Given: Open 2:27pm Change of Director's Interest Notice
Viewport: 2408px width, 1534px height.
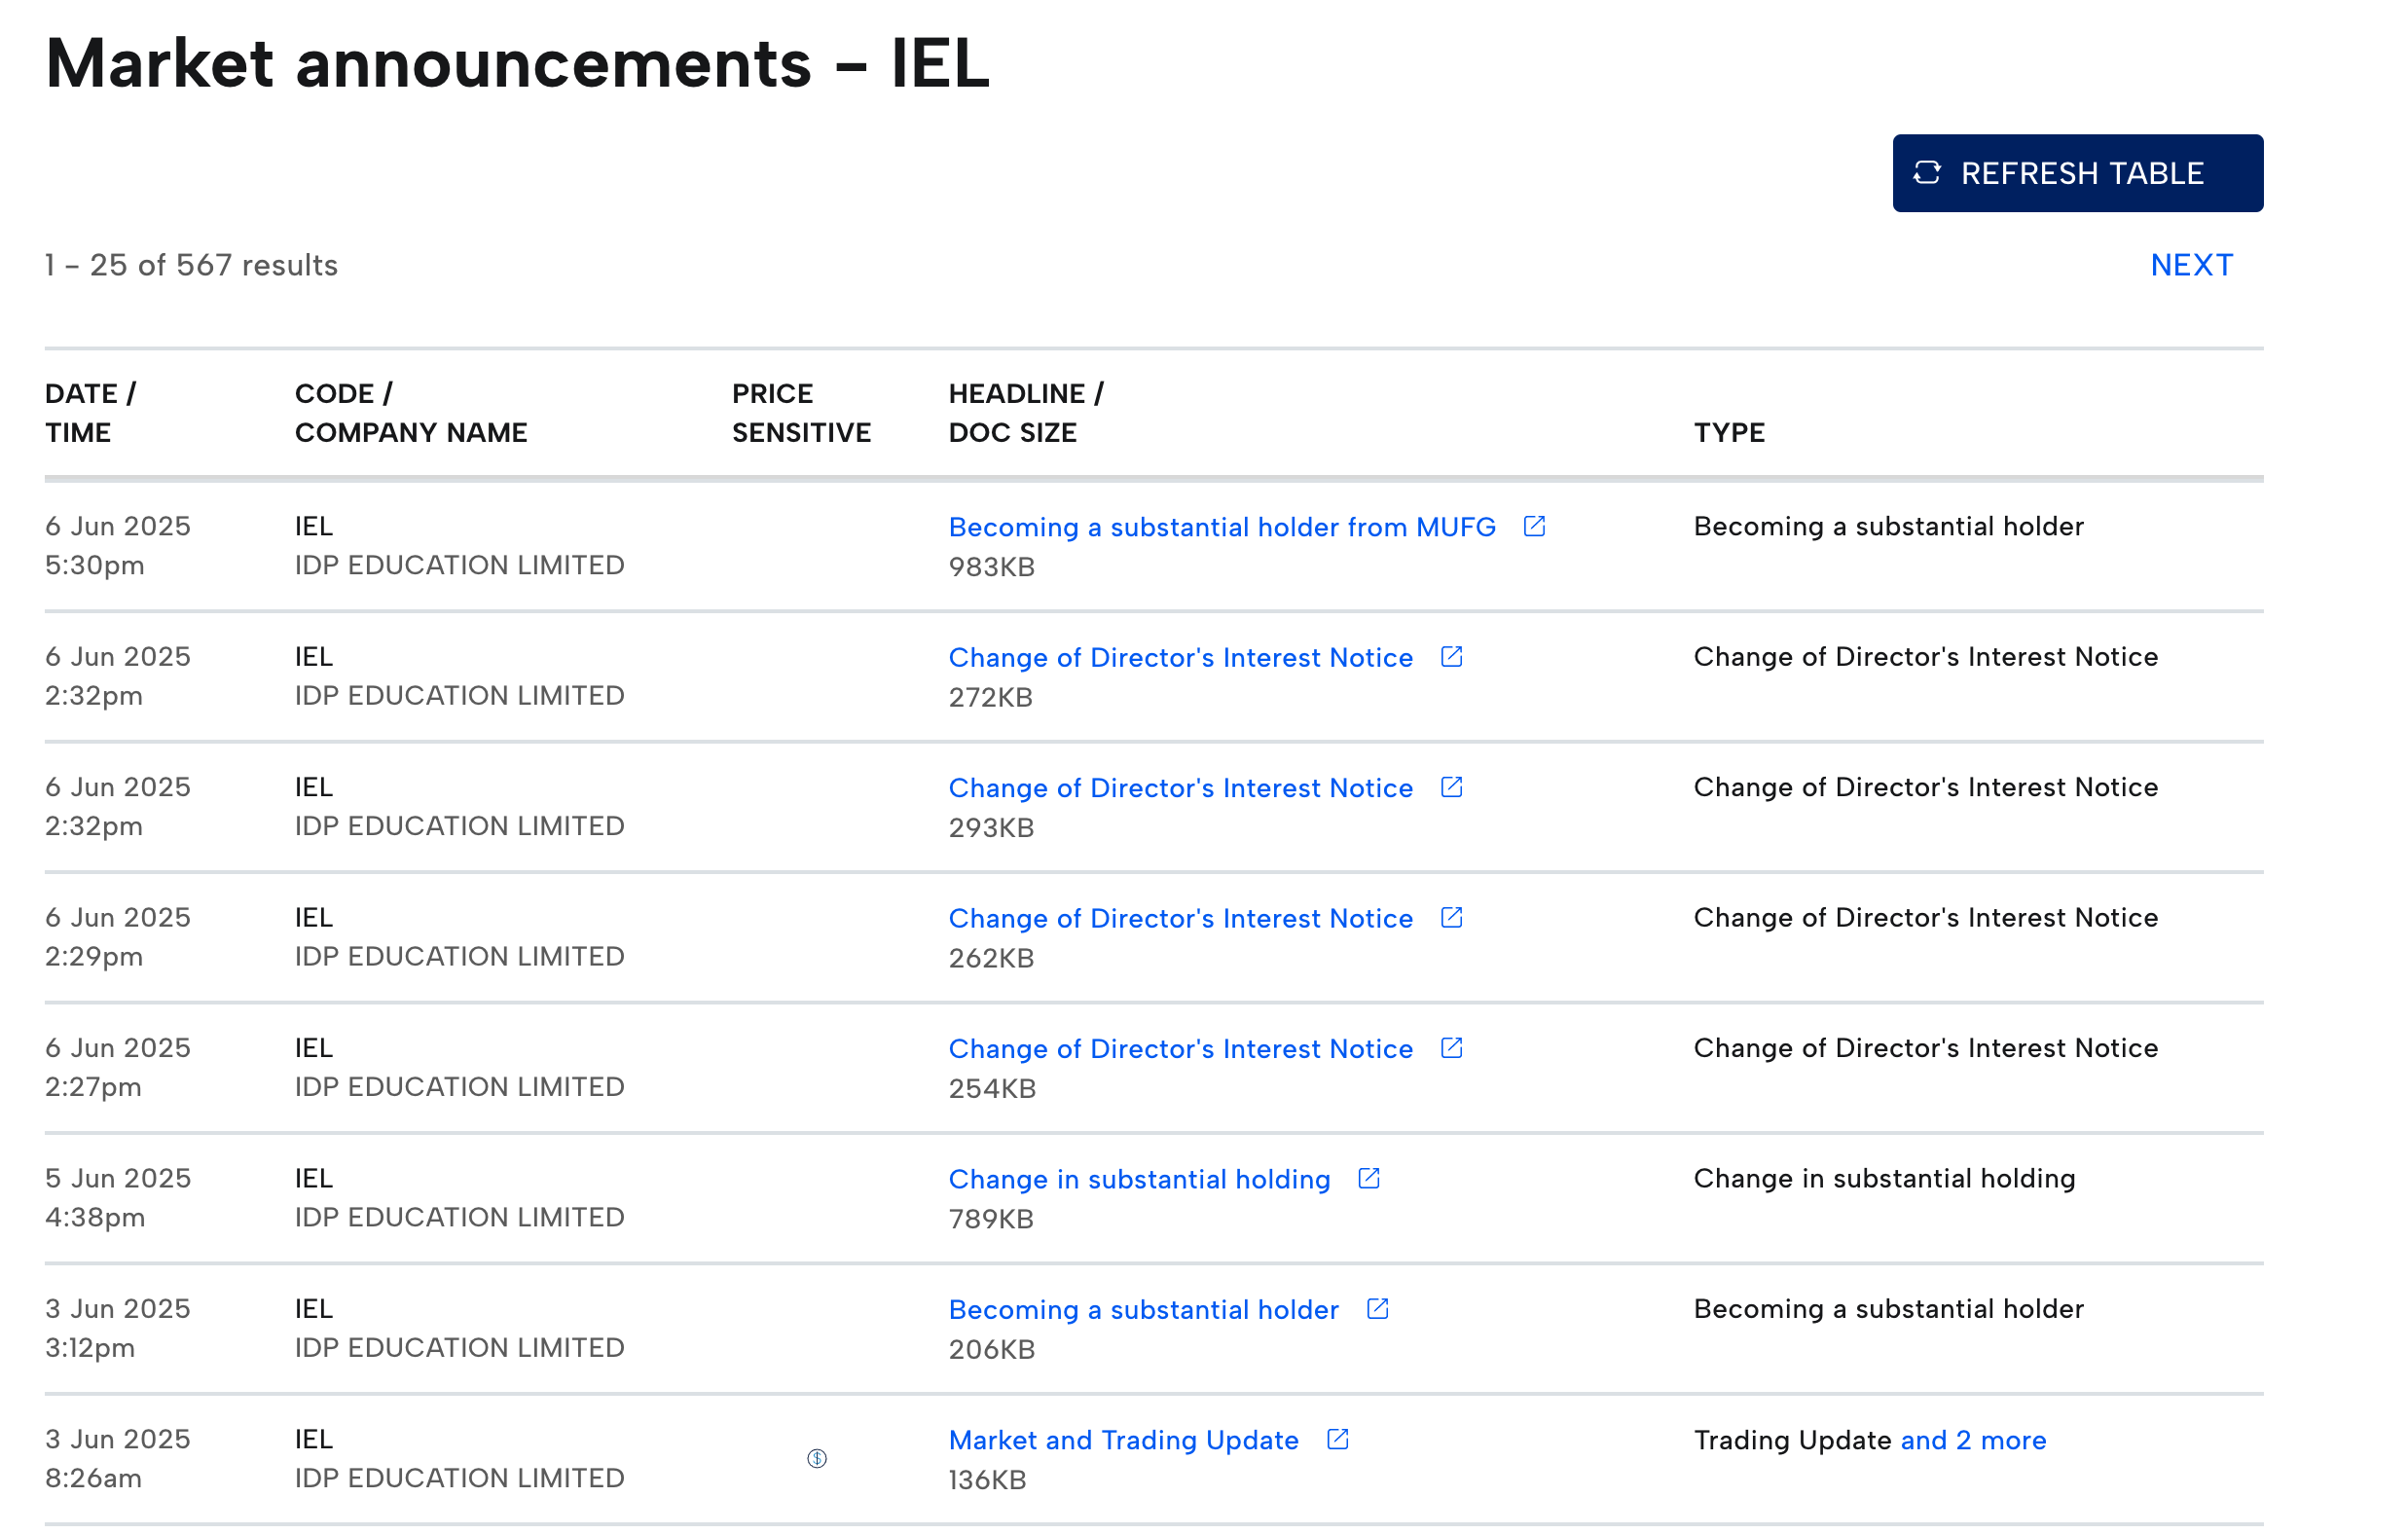Looking at the screenshot, I should tap(1180, 1049).
